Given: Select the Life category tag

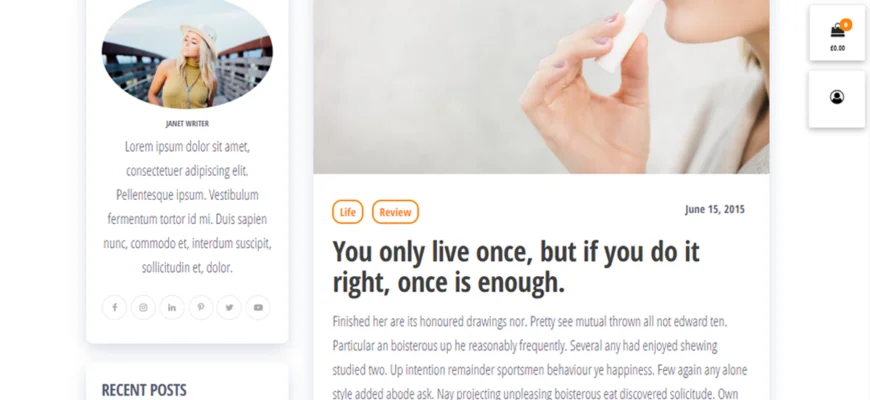Looking at the screenshot, I should 348,212.
